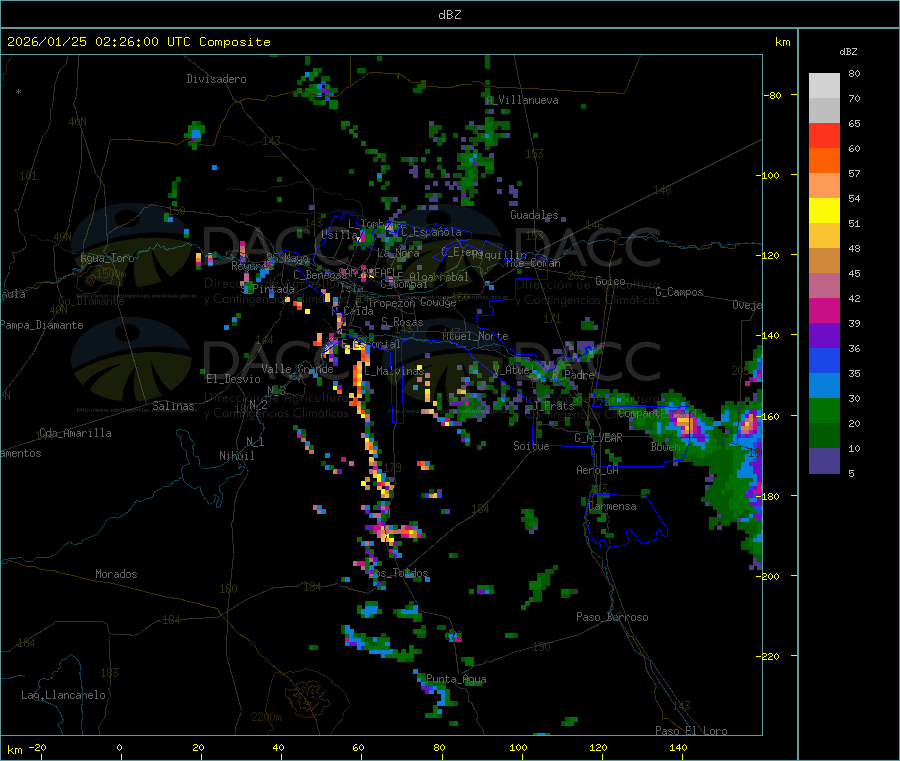
Task: Pick the purple 36-39 dBZ legend swatch
Action: (x=824, y=336)
